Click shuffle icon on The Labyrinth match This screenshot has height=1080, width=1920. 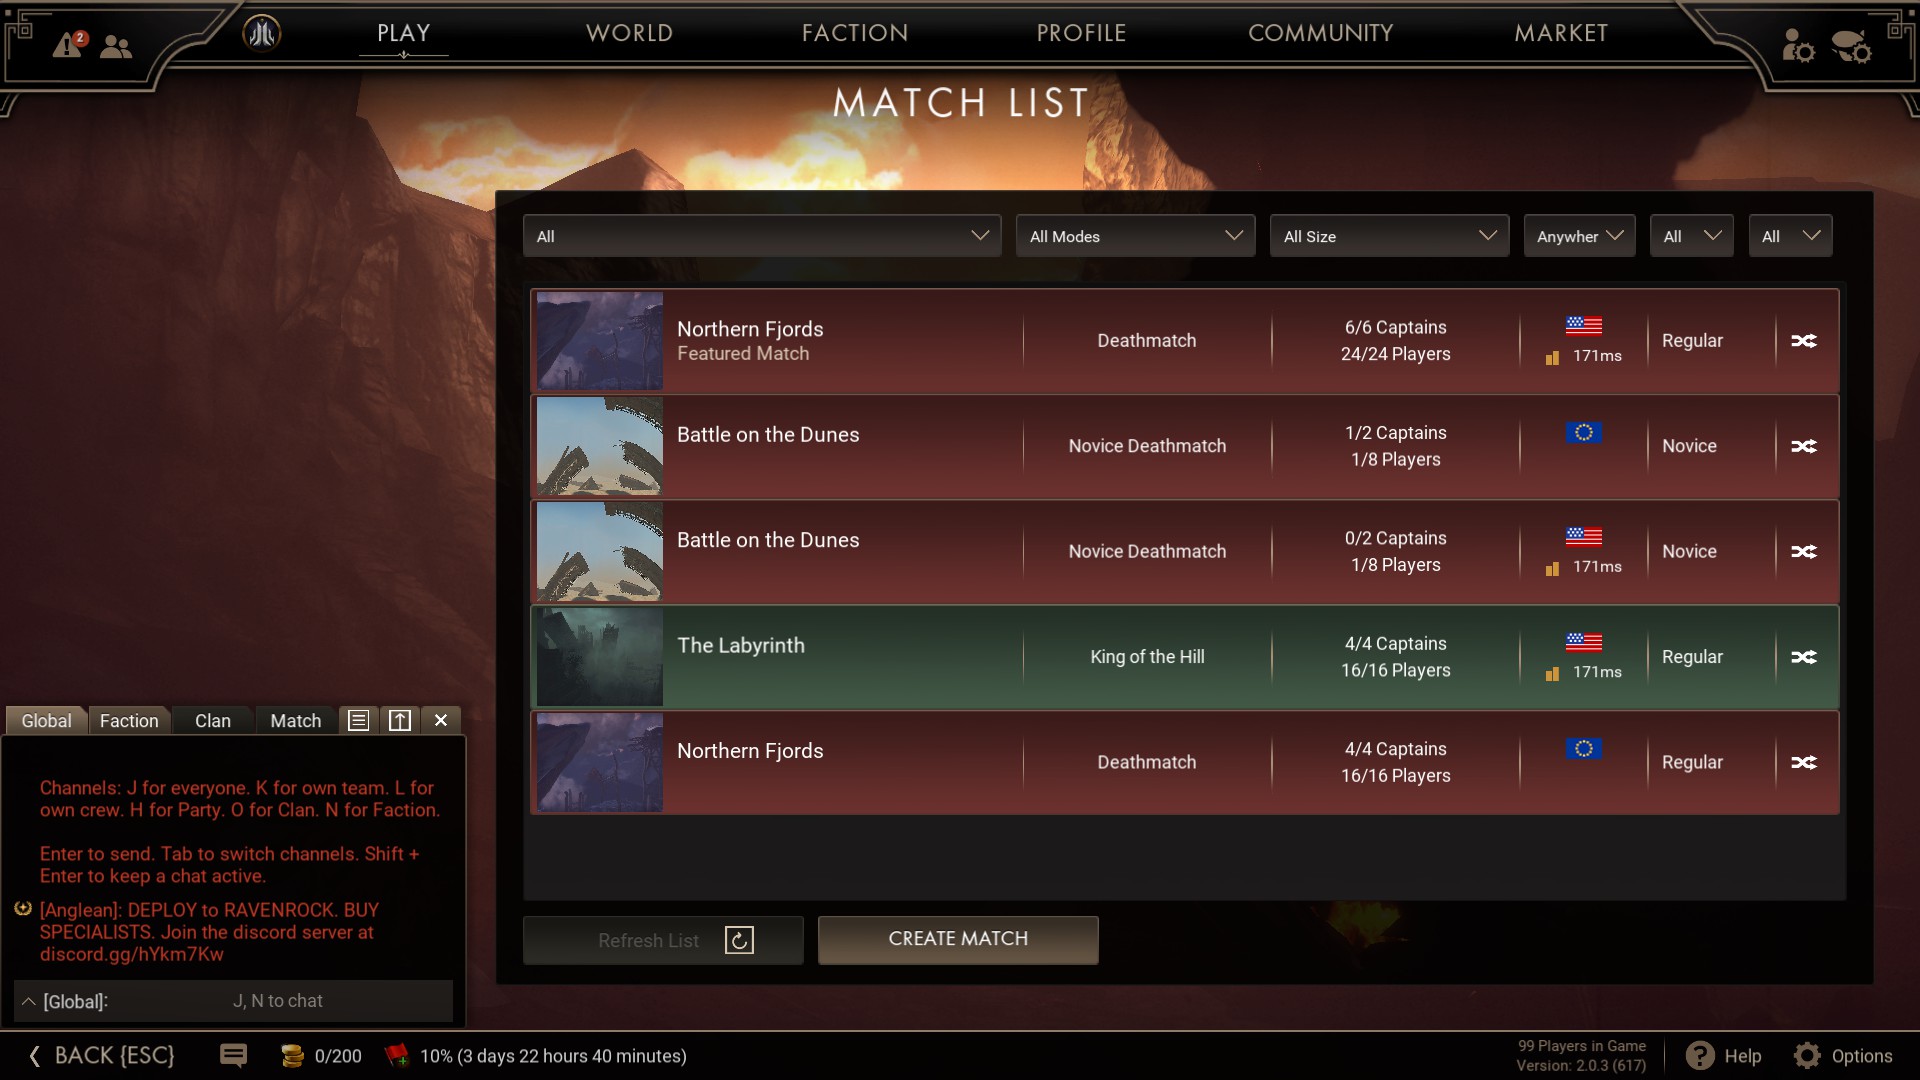1804,657
